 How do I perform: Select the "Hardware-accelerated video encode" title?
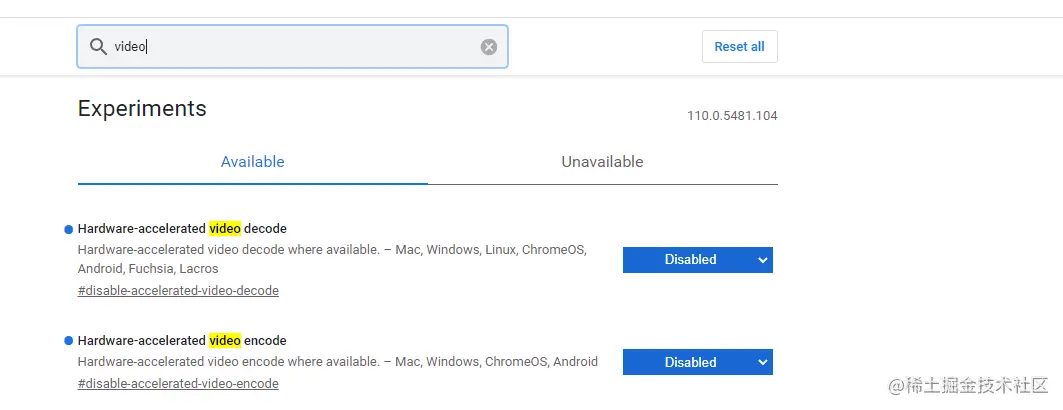click(182, 341)
